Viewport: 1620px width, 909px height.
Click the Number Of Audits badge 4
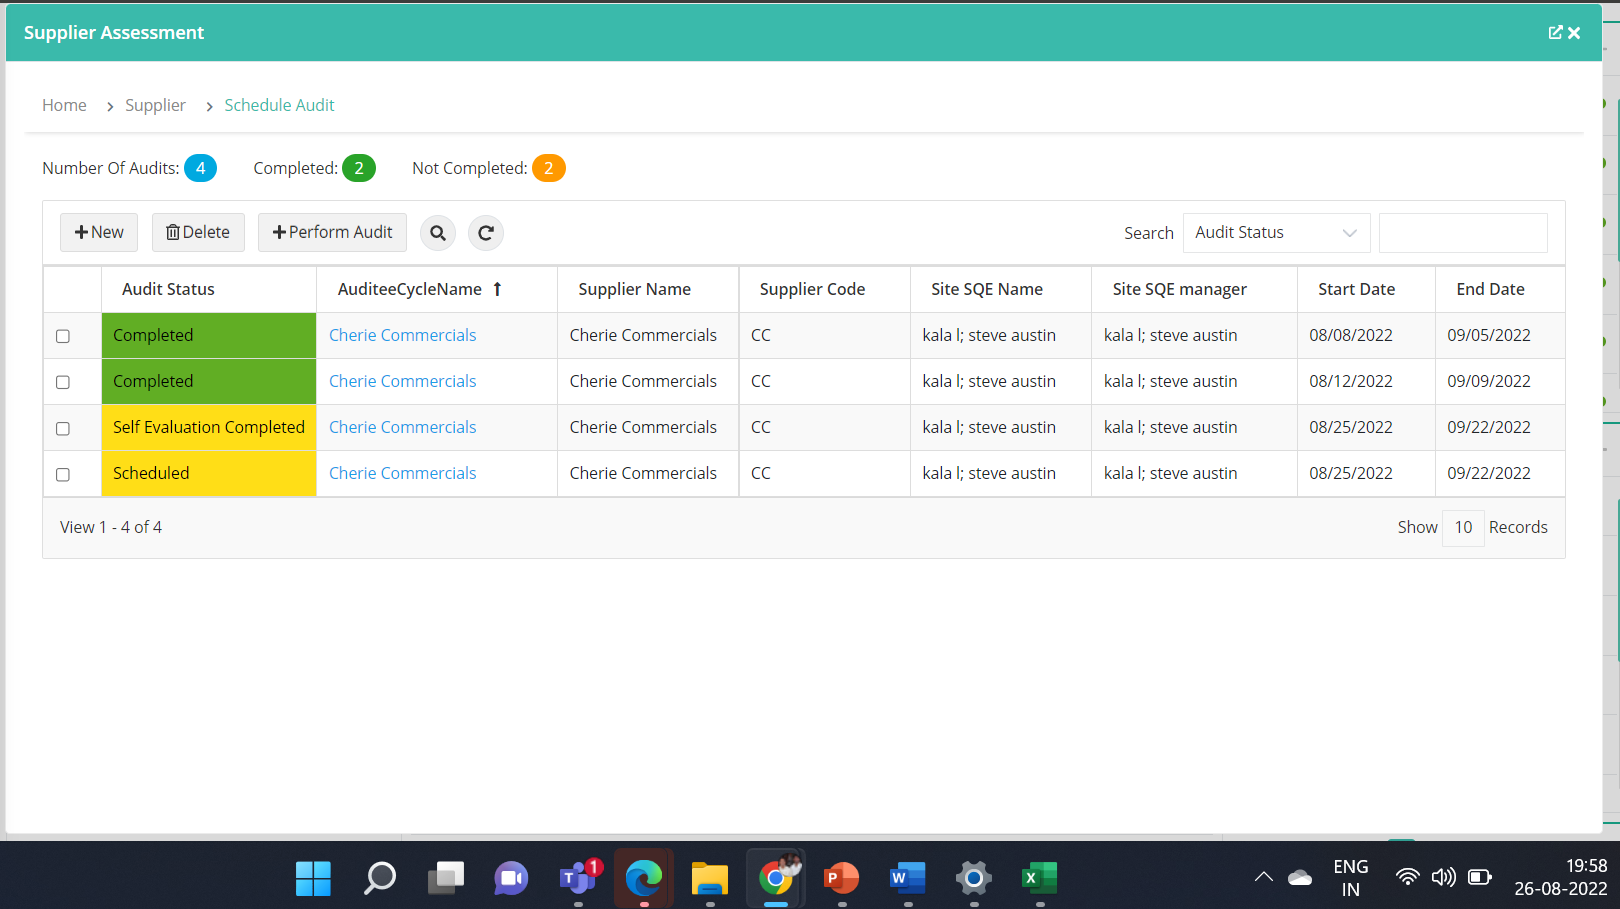coord(200,168)
